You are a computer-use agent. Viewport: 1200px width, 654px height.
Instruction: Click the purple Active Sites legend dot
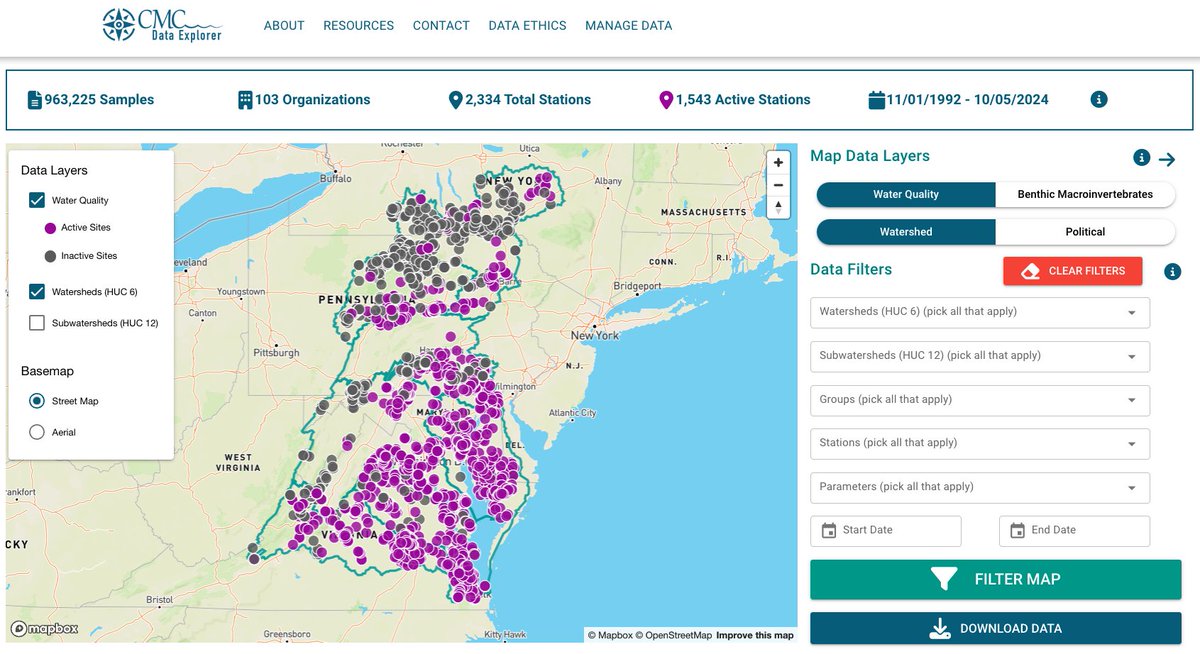tap(51, 228)
